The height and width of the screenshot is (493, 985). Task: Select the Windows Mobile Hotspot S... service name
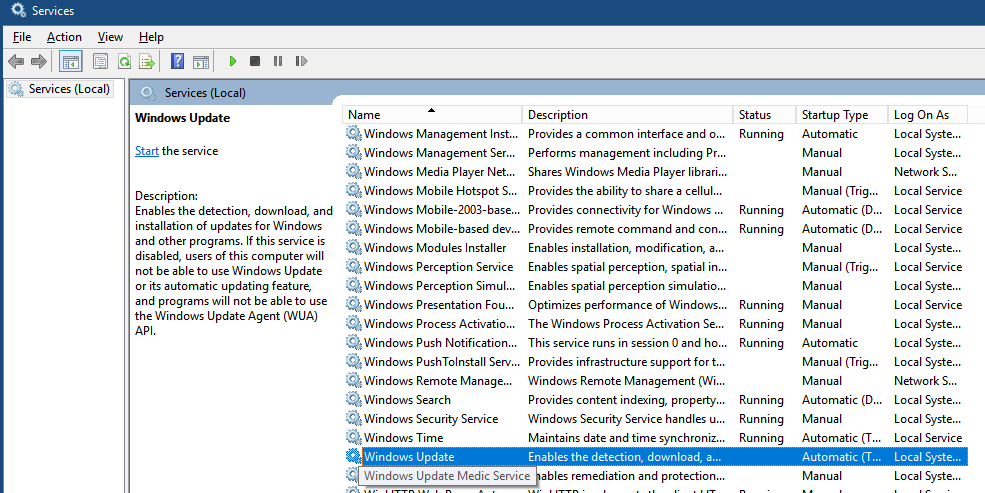pos(441,191)
